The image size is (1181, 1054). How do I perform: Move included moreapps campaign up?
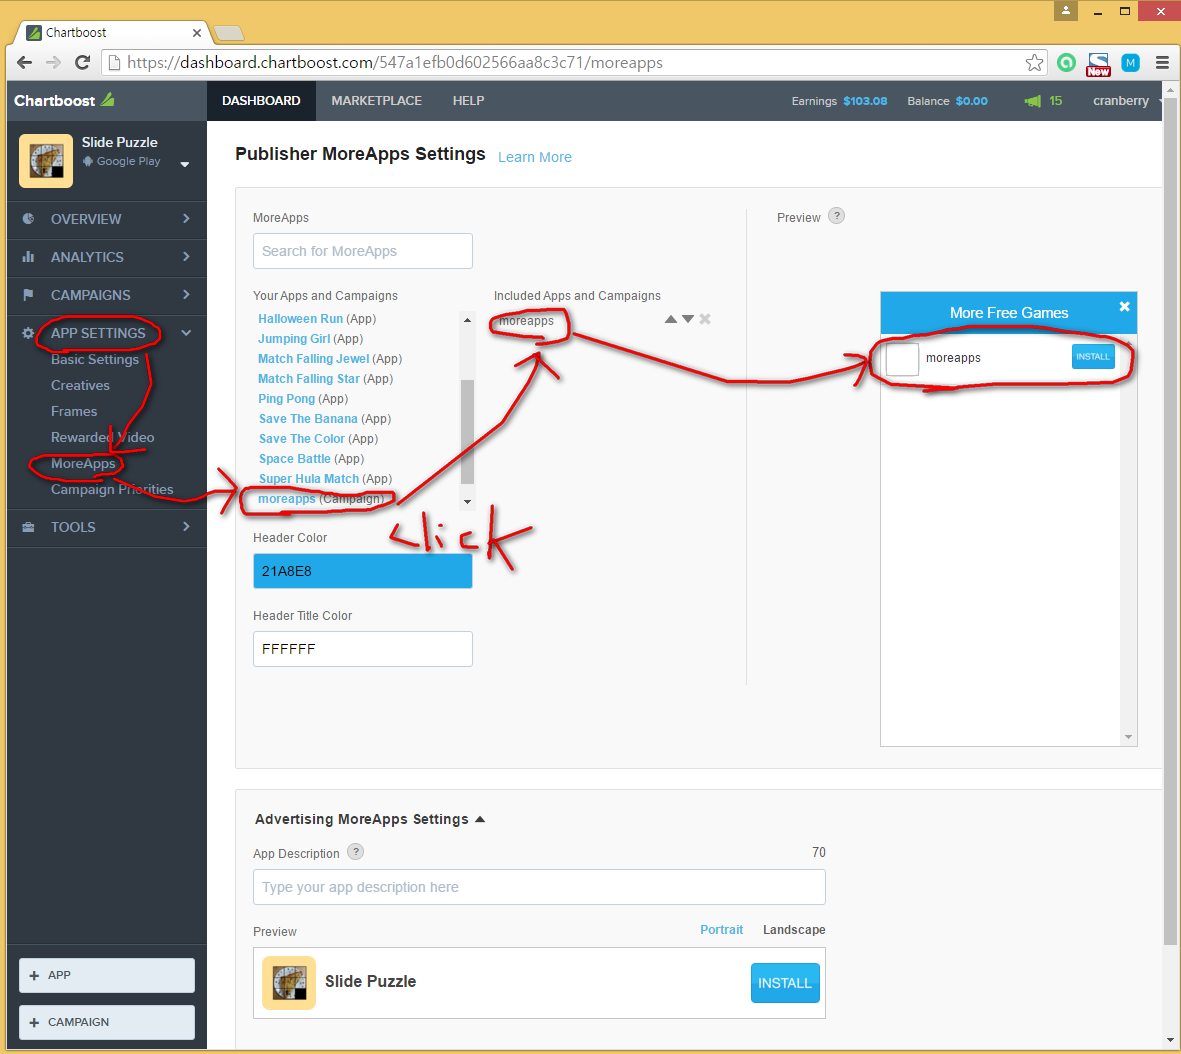670,319
